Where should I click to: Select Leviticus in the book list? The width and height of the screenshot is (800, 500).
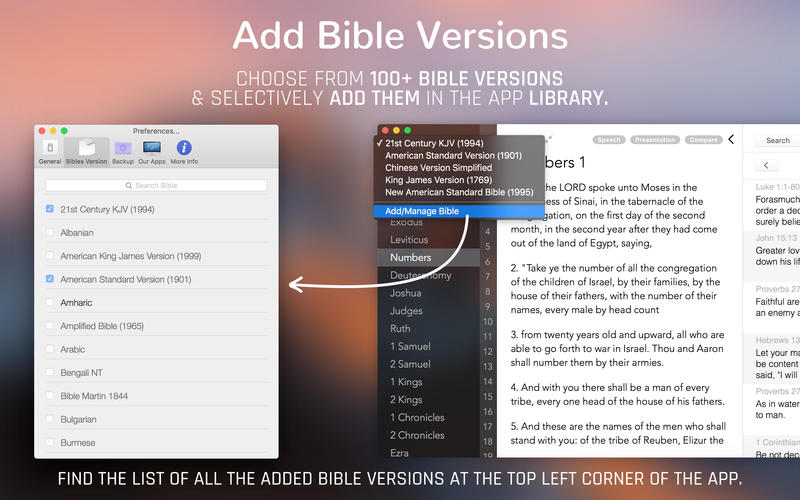(429, 240)
